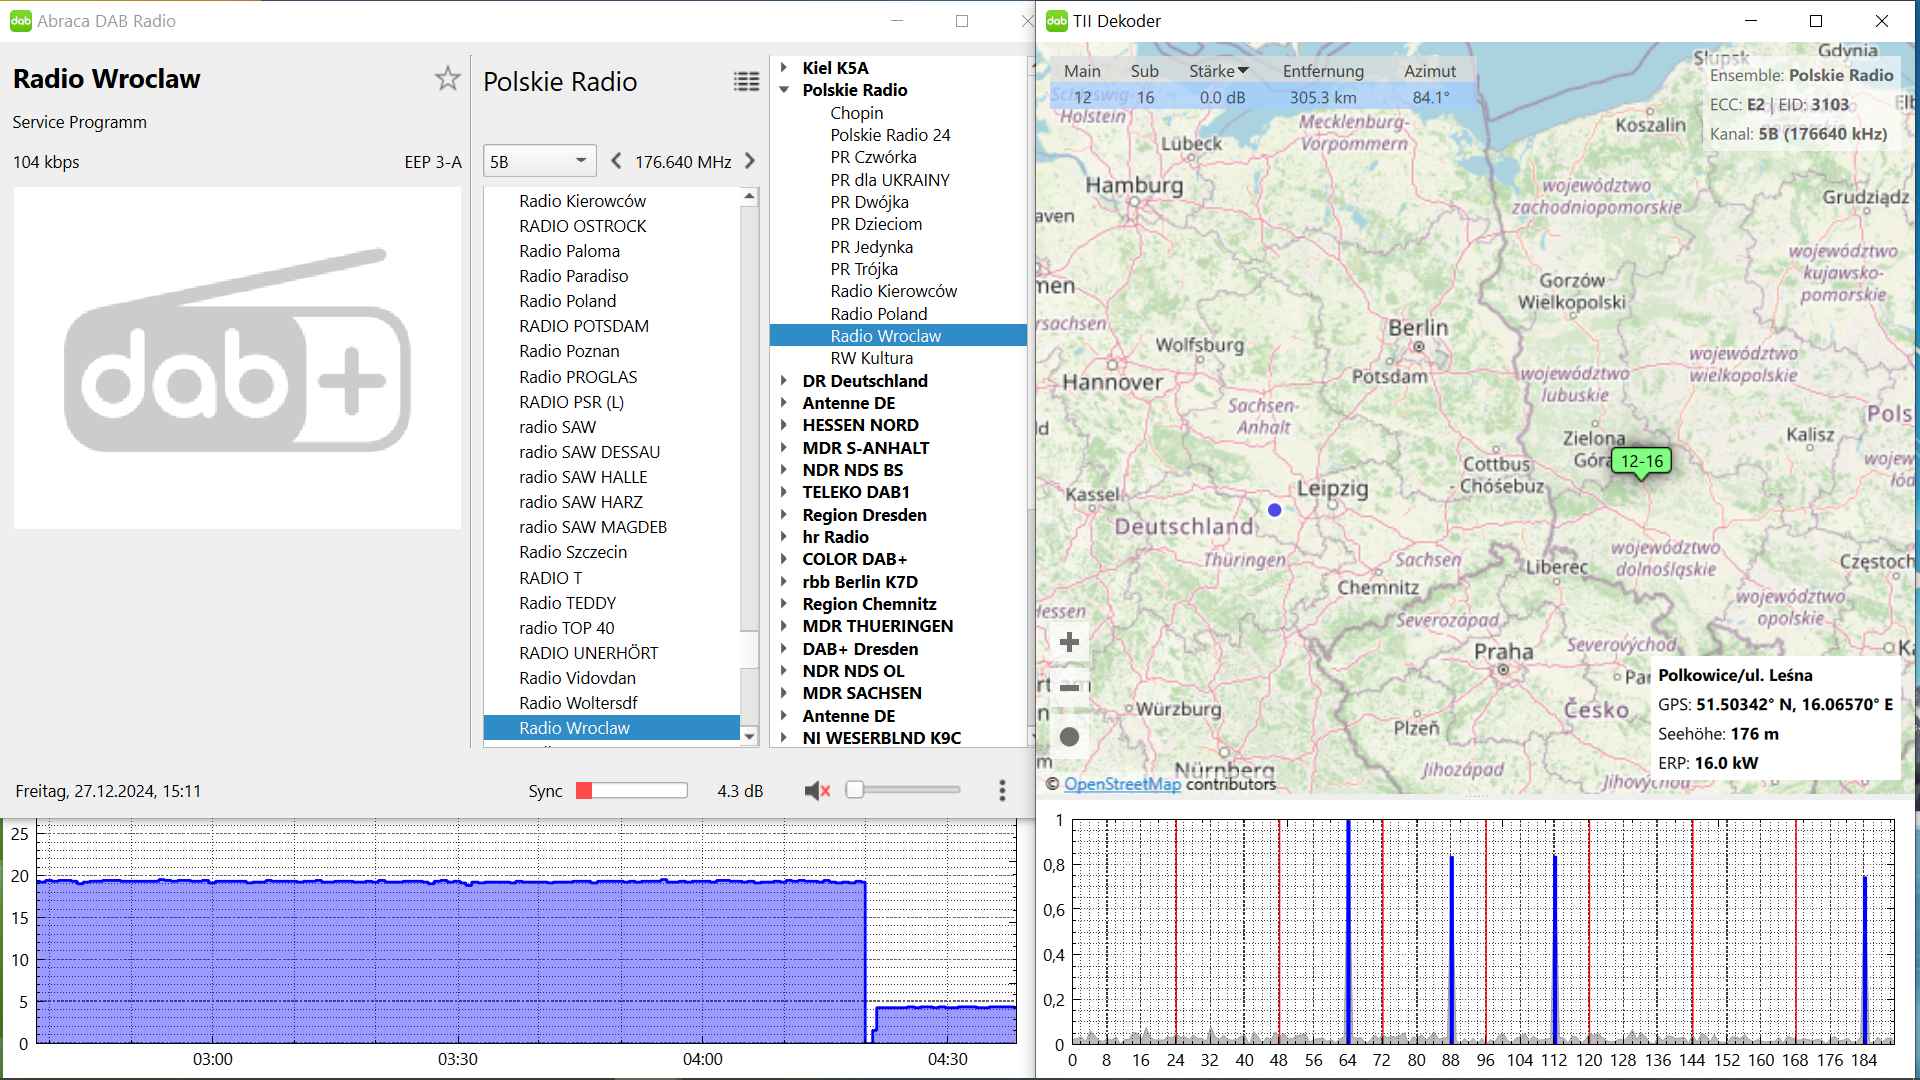
Task: Click the Entfernung column header
Action: (x=1322, y=71)
